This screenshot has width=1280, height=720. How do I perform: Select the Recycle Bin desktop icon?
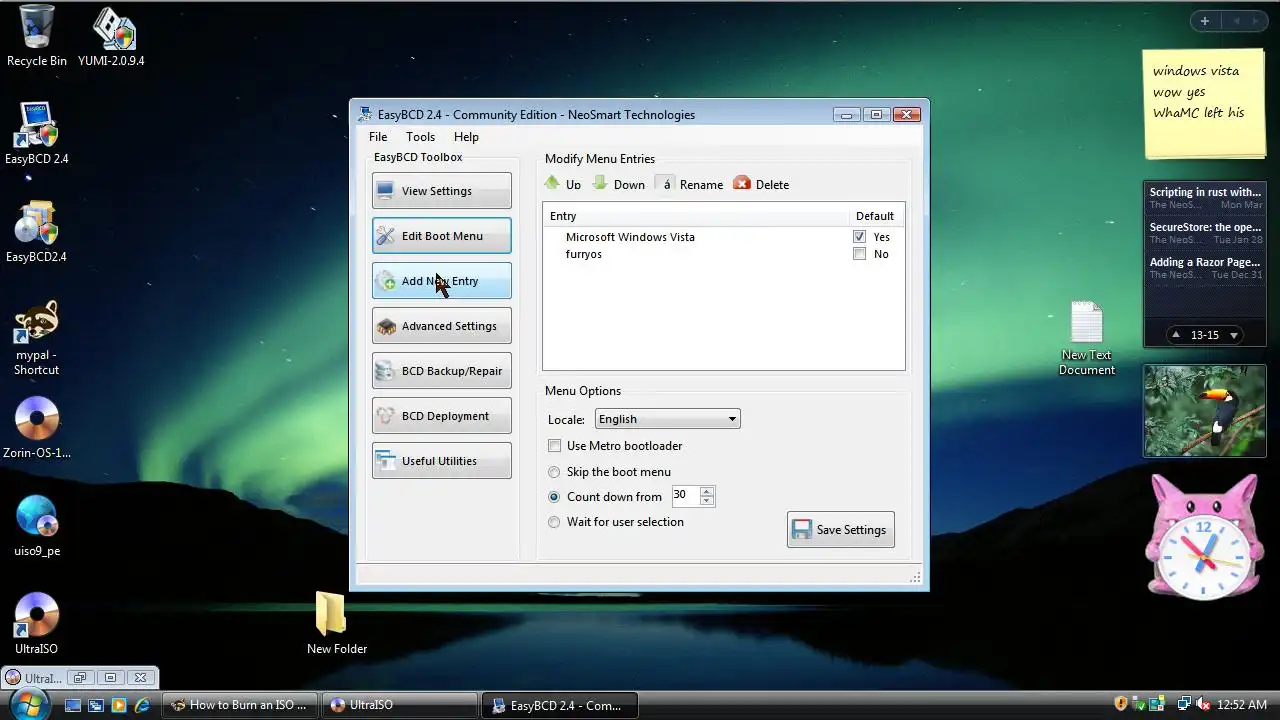pyautogui.click(x=37, y=36)
